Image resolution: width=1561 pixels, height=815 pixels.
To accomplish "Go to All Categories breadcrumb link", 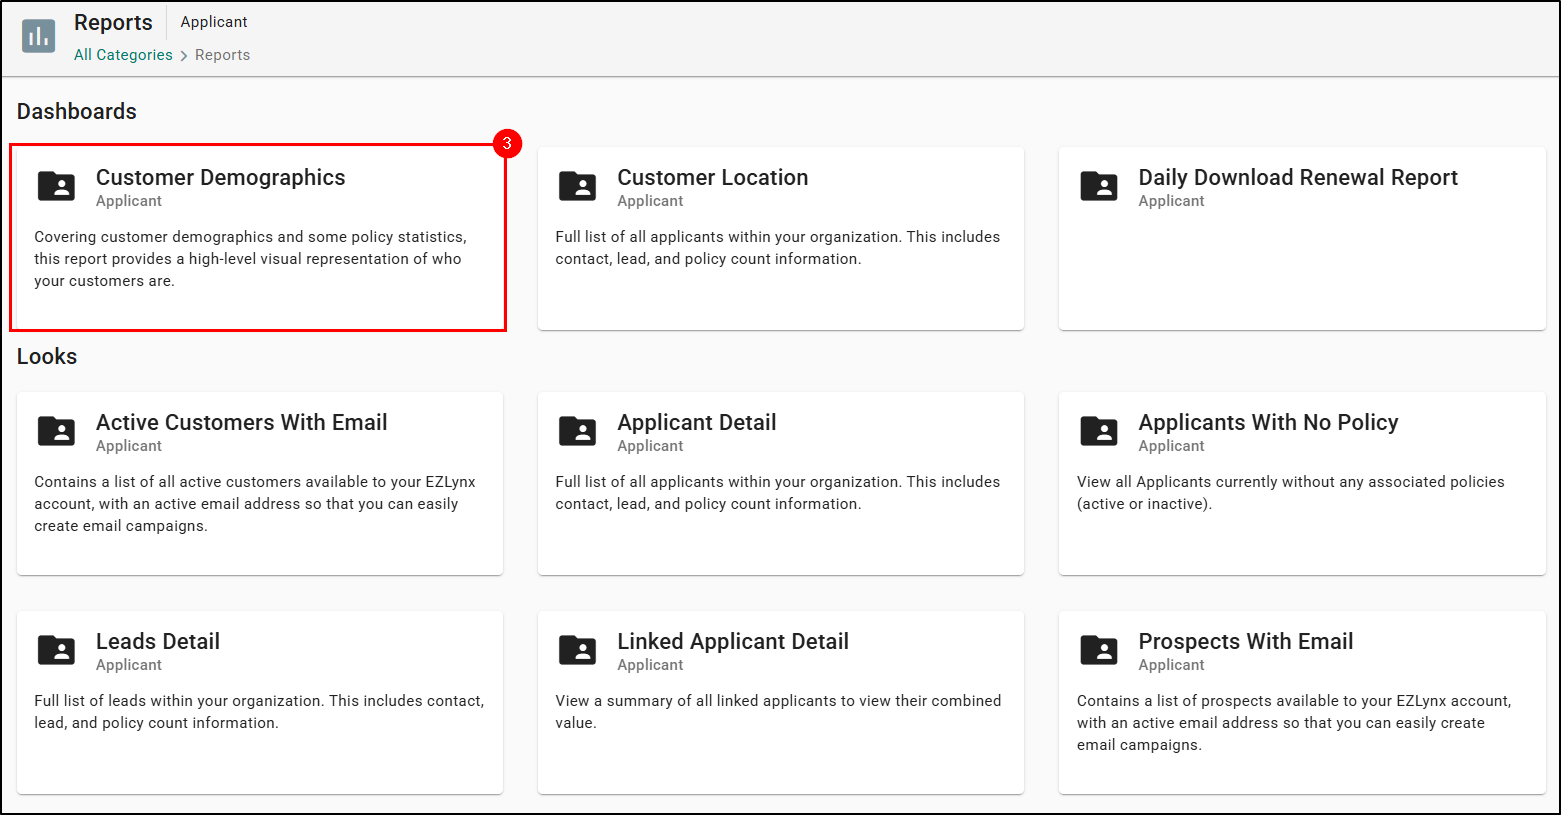I will [123, 55].
